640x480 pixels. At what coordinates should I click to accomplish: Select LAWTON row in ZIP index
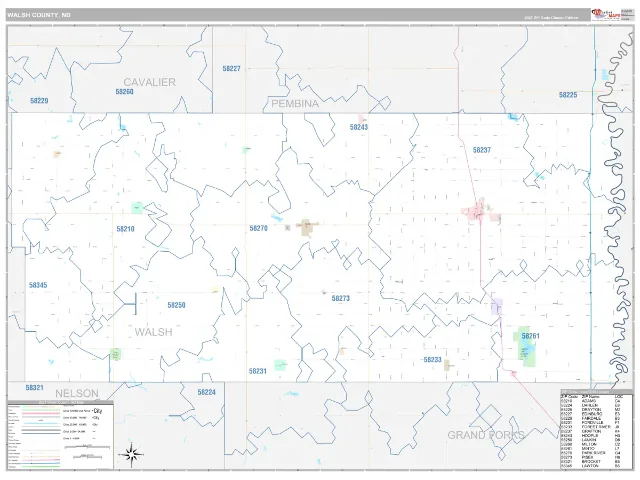coord(592,466)
